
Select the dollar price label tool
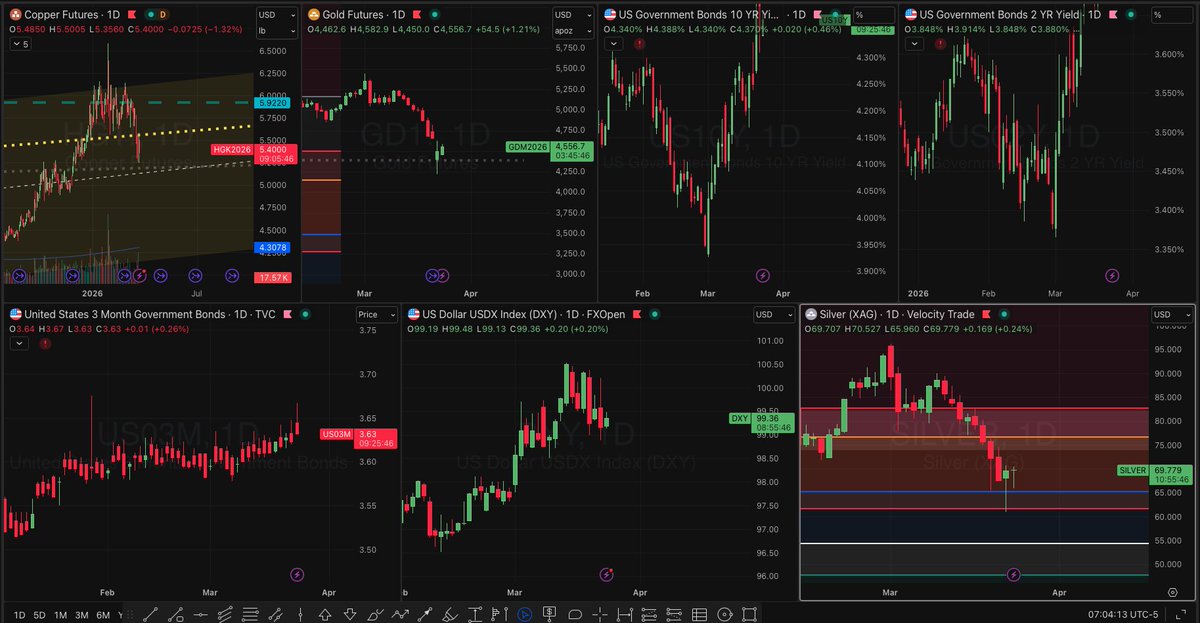549,613
